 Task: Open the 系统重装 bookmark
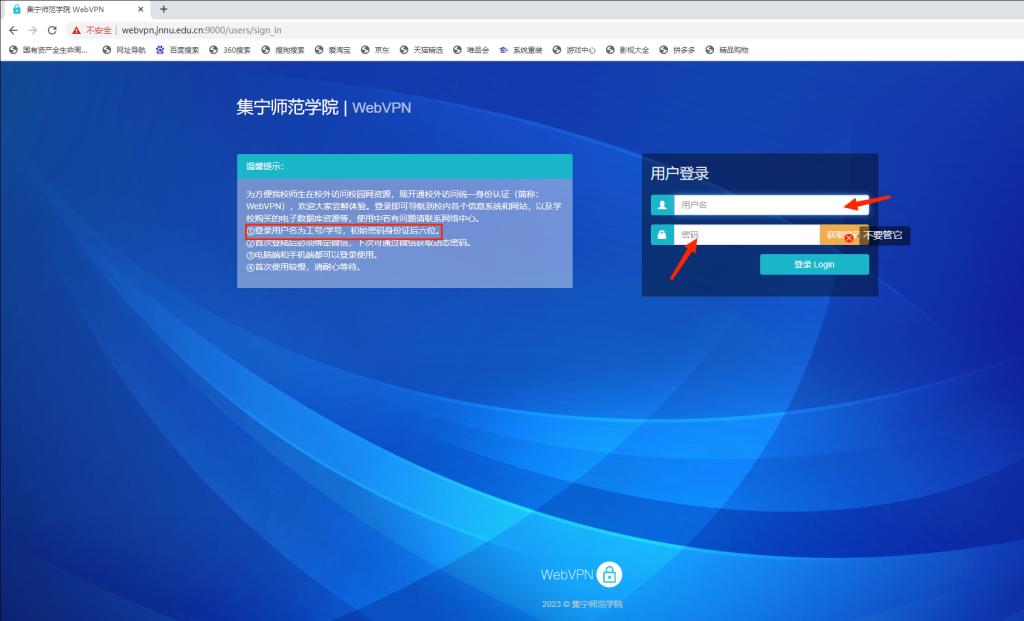tap(520, 49)
